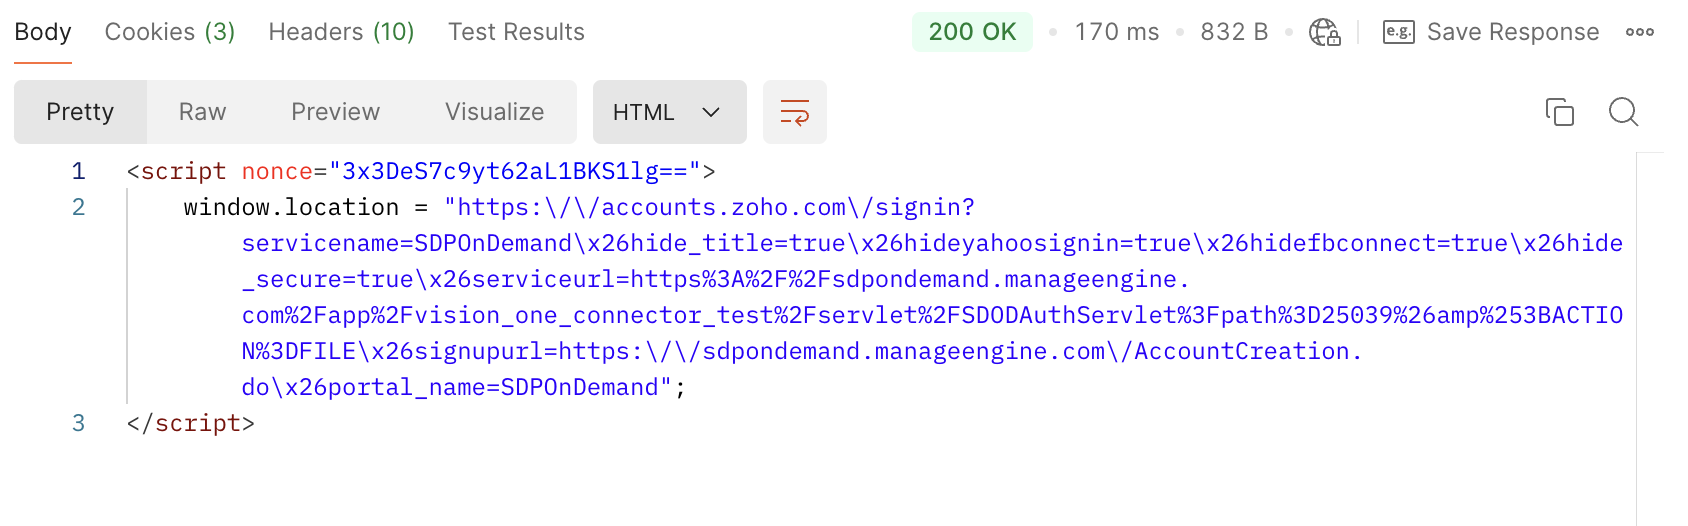1688x526 pixels.
Task: Click the 832 B response size
Action: point(1234,32)
